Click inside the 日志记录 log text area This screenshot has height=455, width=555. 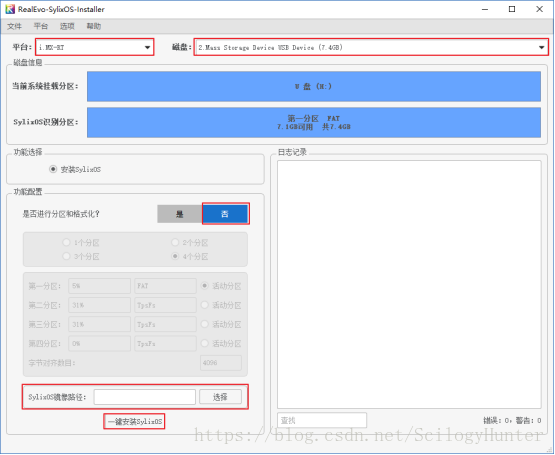(409, 284)
